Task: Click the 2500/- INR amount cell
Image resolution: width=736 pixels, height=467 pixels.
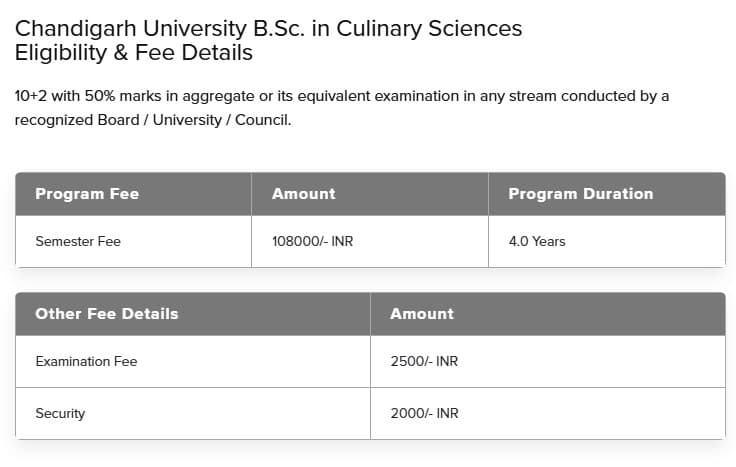Action: [424, 361]
